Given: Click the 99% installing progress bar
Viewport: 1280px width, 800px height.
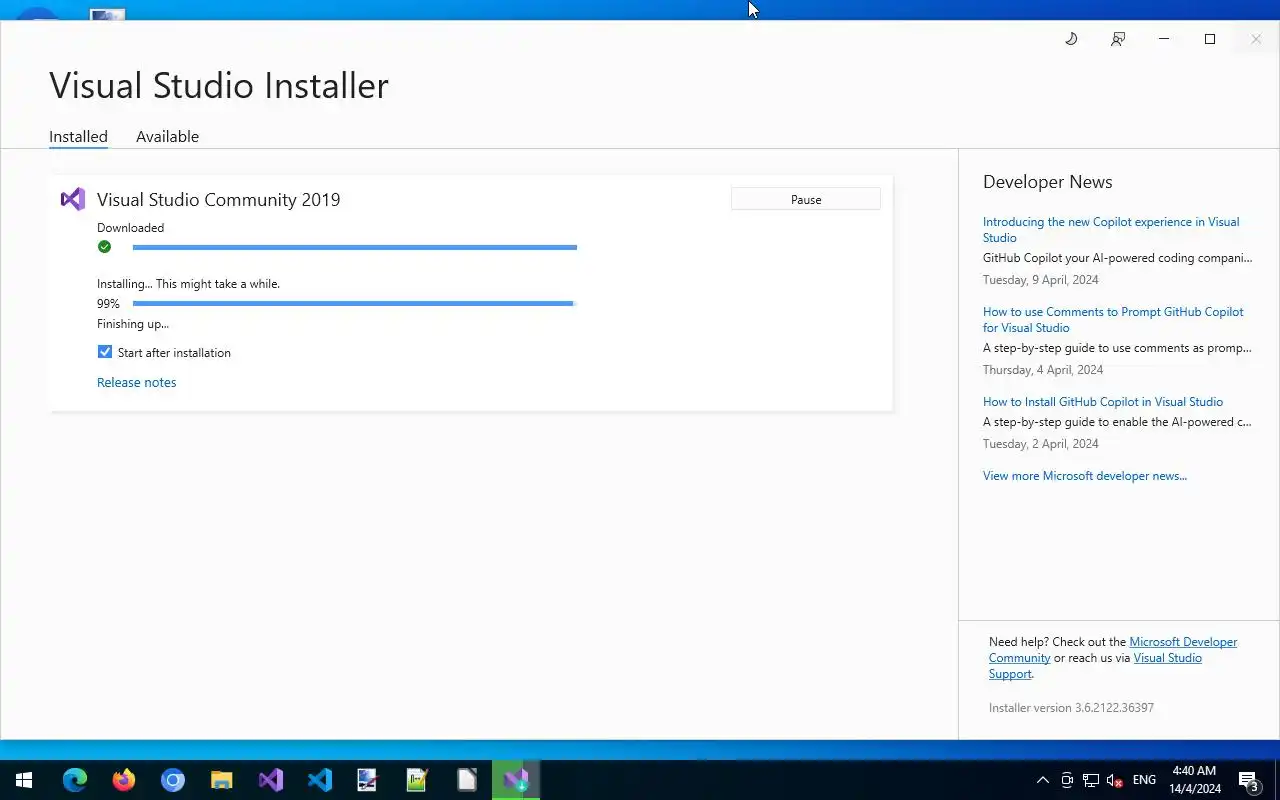Looking at the screenshot, I should tap(355, 303).
